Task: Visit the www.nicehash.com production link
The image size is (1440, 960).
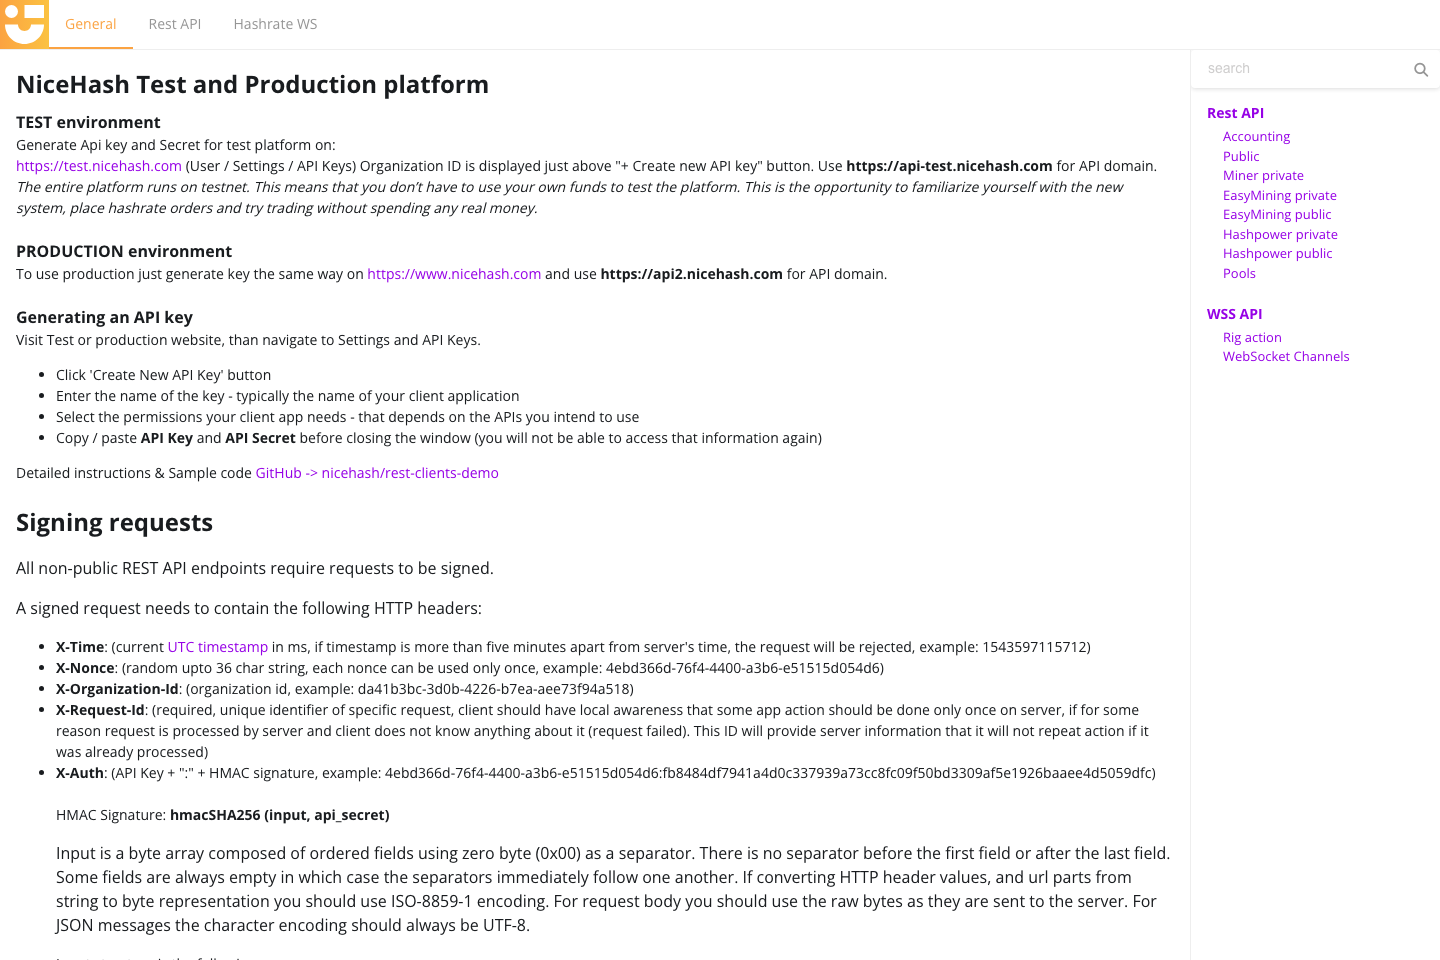Action: click(x=454, y=273)
